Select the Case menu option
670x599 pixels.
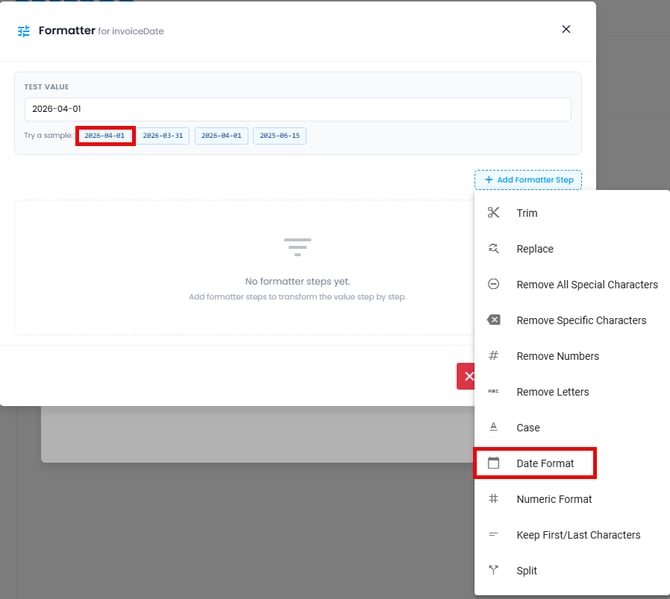[x=528, y=428]
